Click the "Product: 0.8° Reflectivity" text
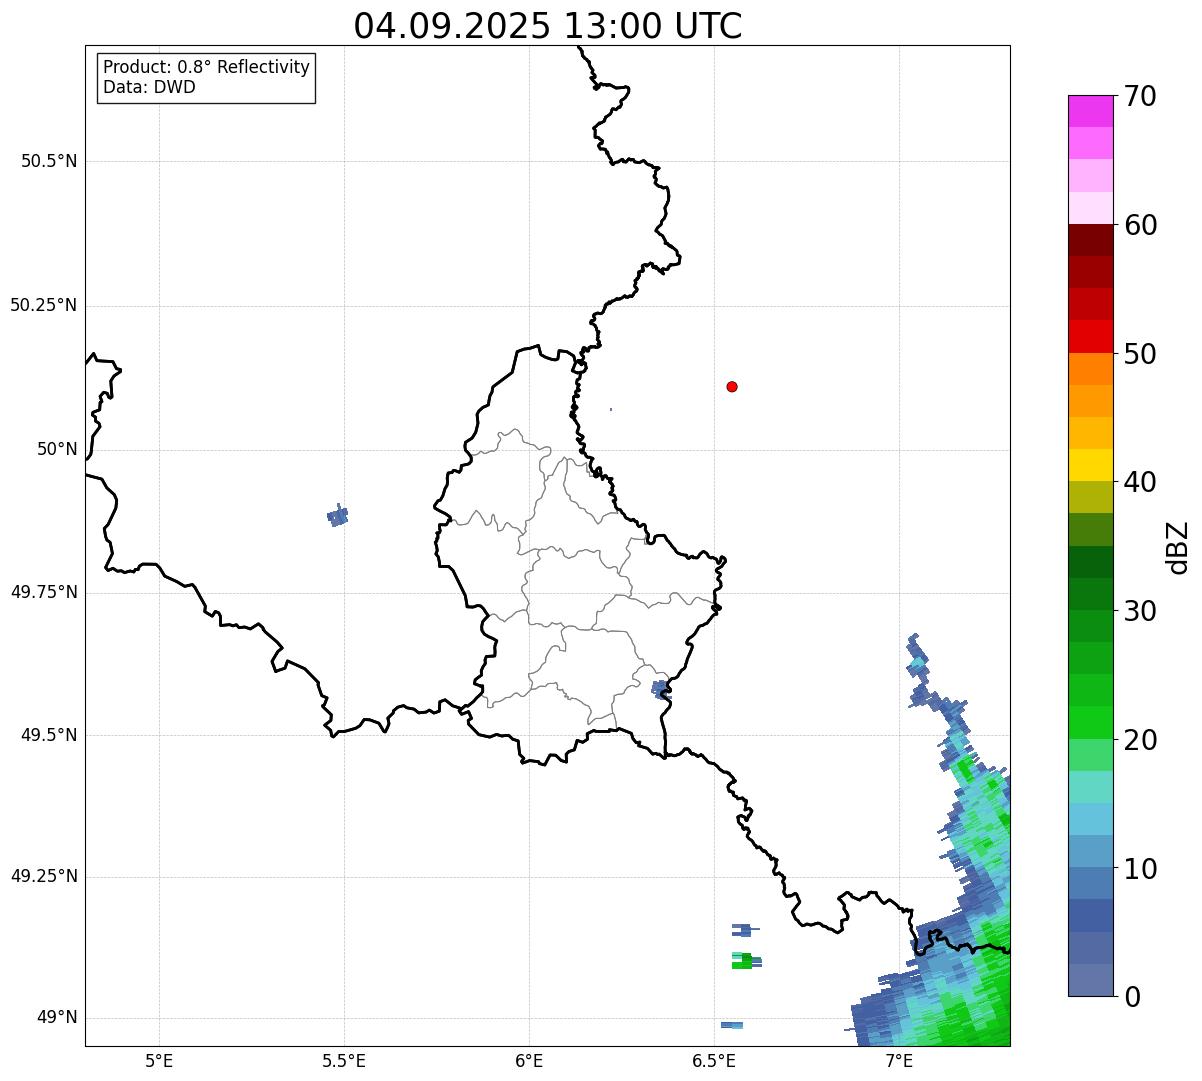This screenshot has width=1202, height=1081. tap(207, 67)
